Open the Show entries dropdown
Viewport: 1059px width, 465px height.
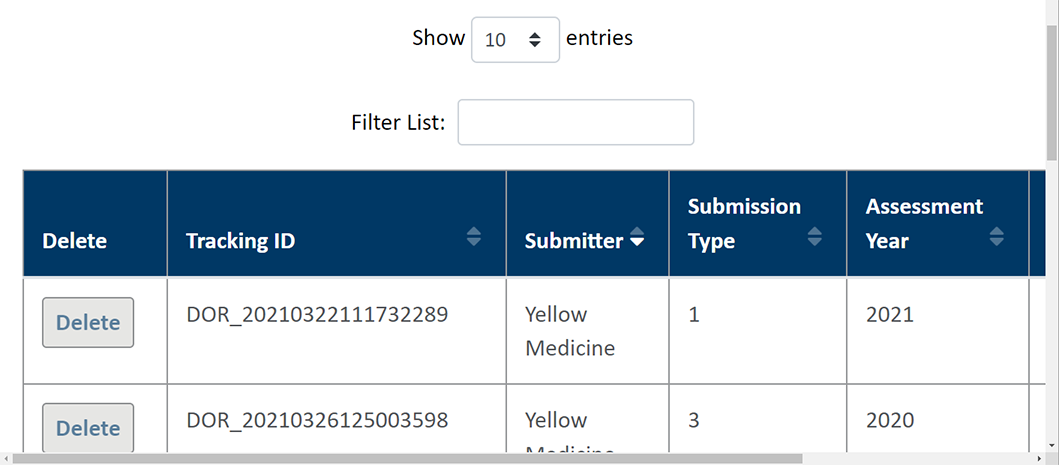pos(515,39)
